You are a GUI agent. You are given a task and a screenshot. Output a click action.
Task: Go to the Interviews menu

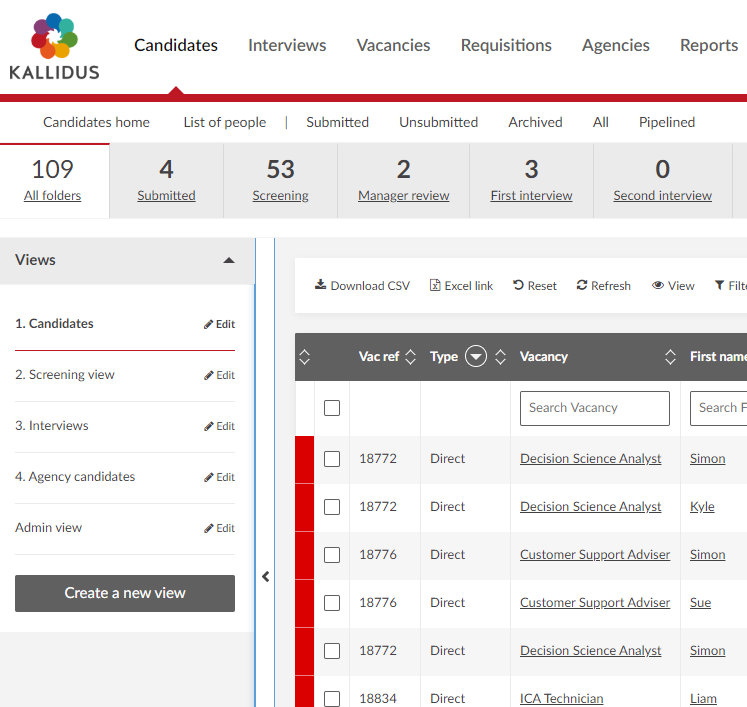pos(287,45)
